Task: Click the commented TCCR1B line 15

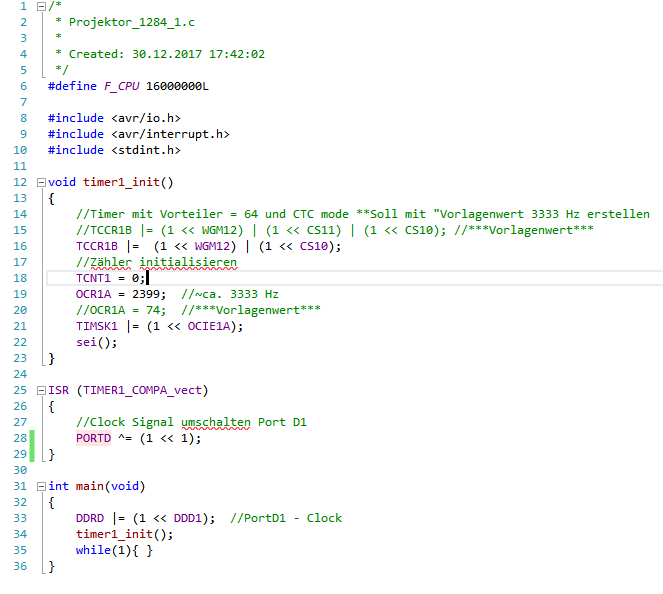Action: [334, 230]
